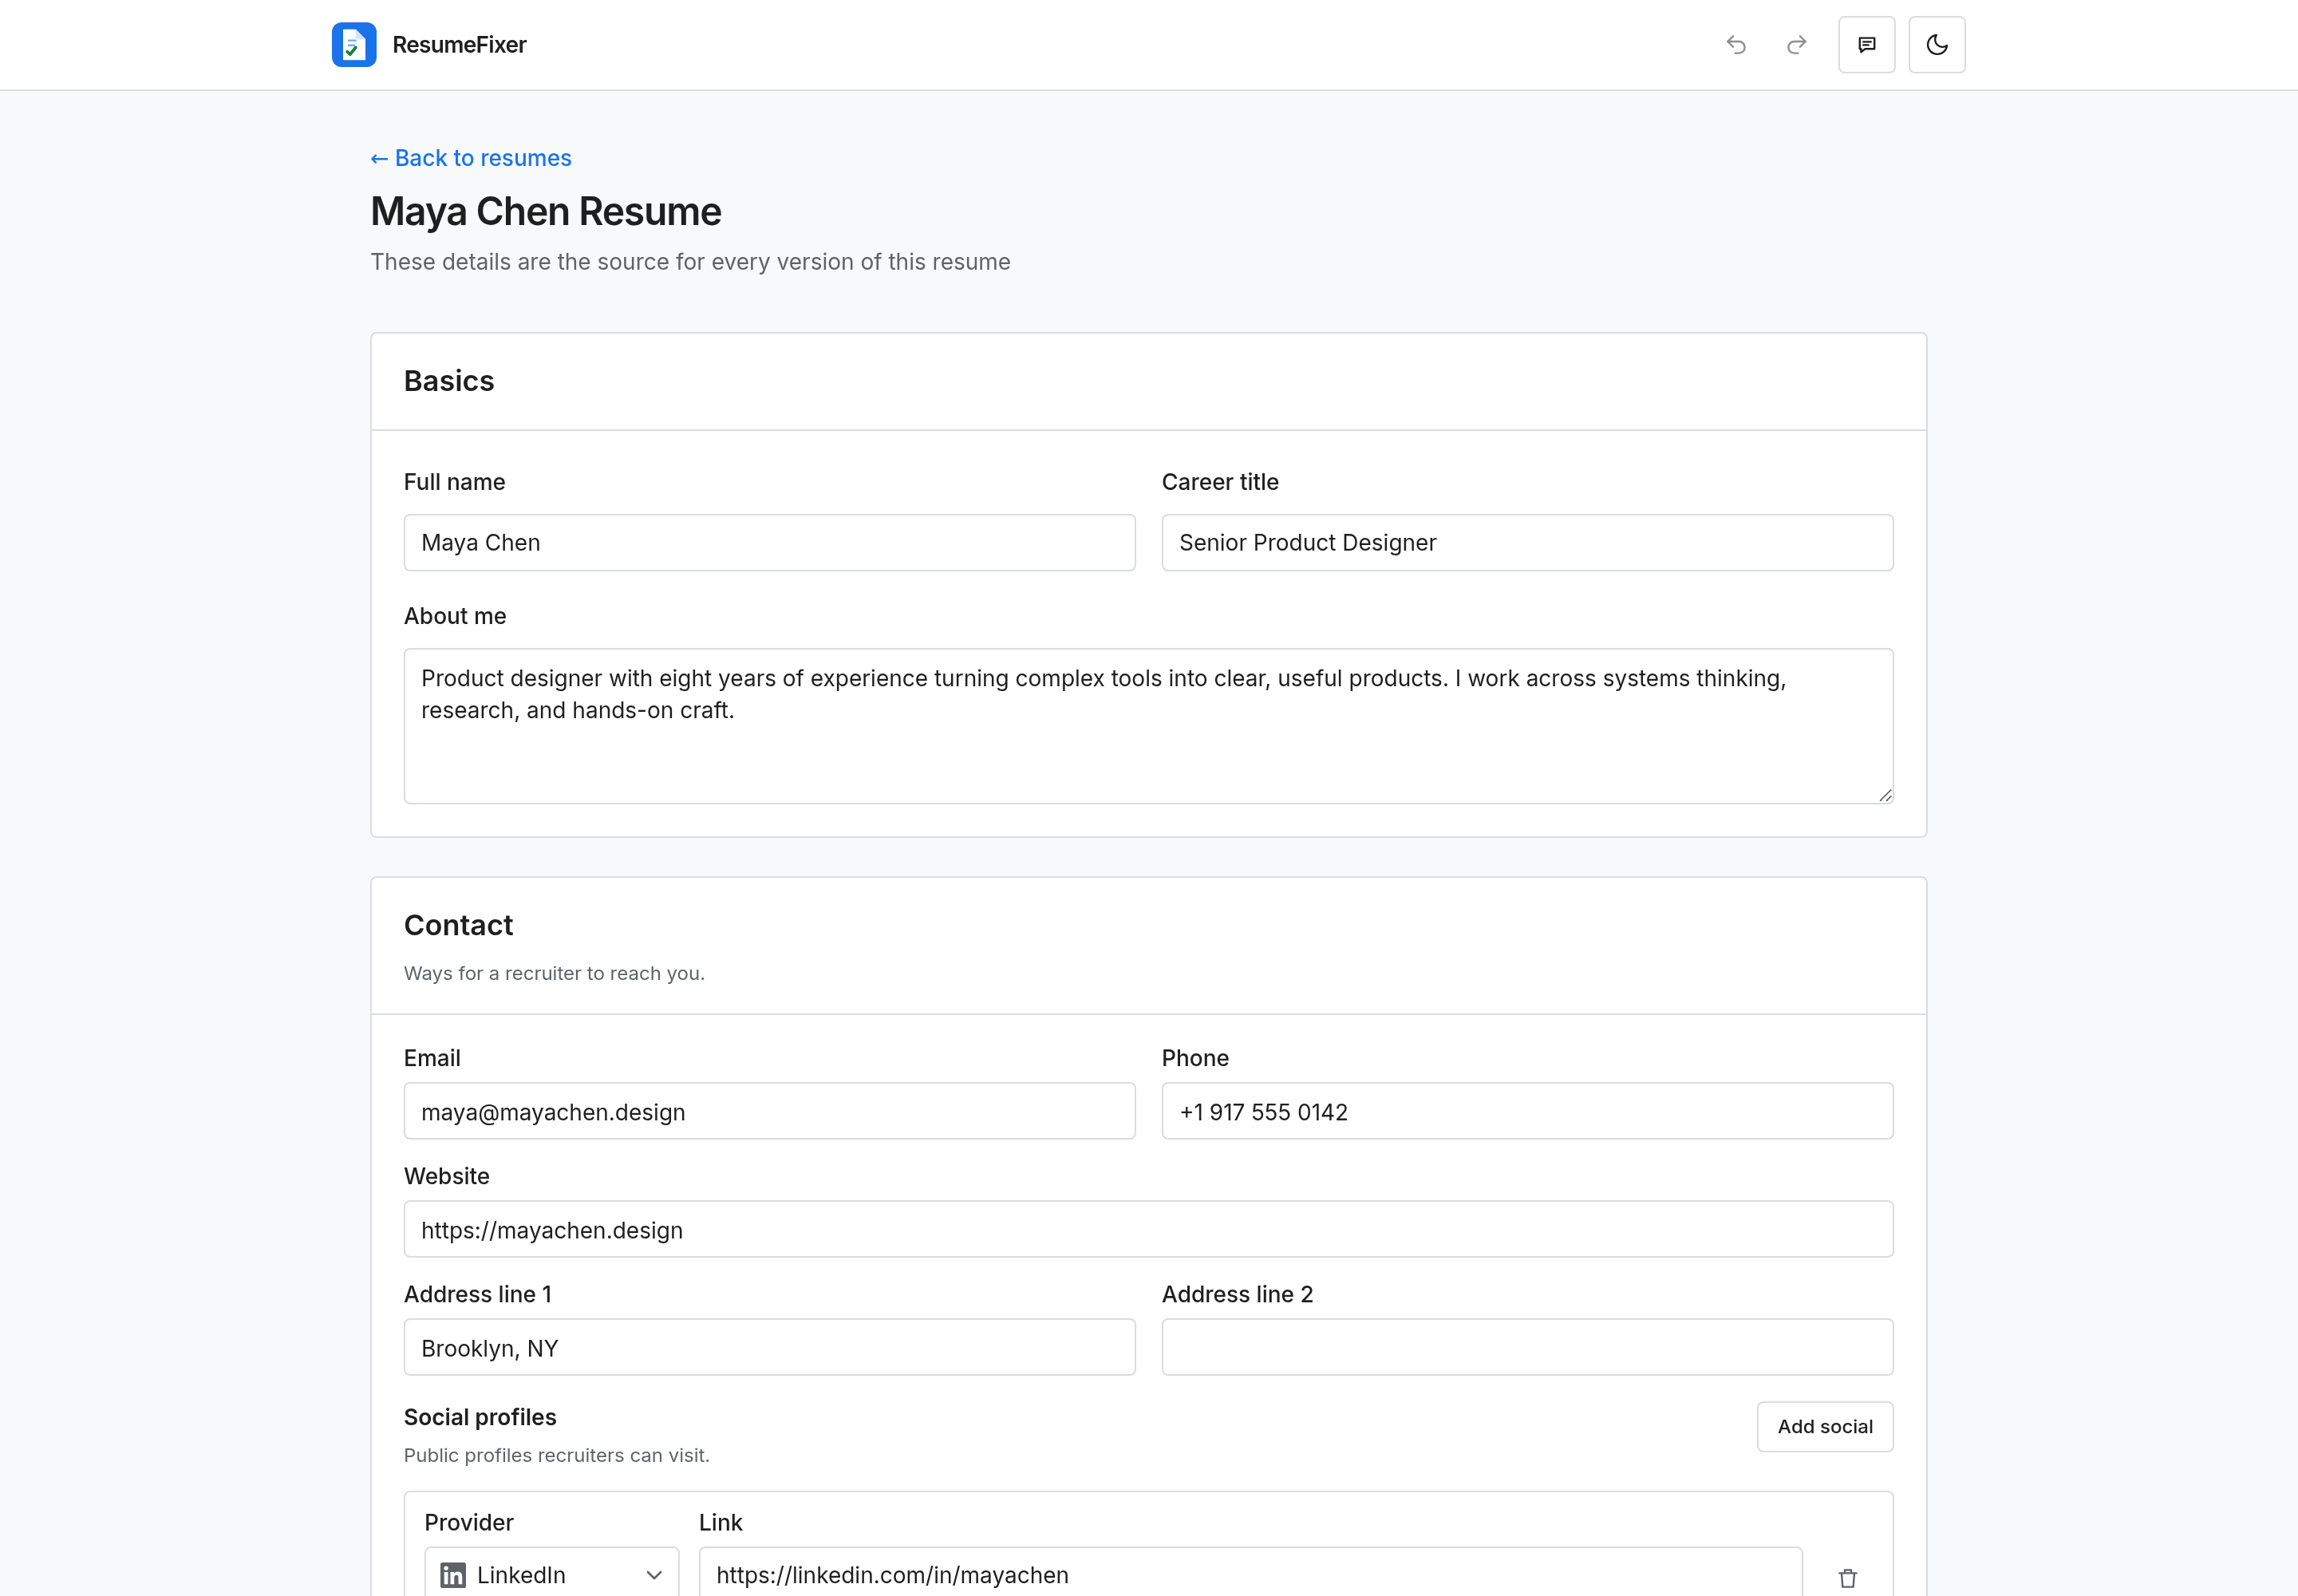The width and height of the screenshot is (2298, 1596).
Task: Add a new social profile
Action: click(x=1825, y=1427)
